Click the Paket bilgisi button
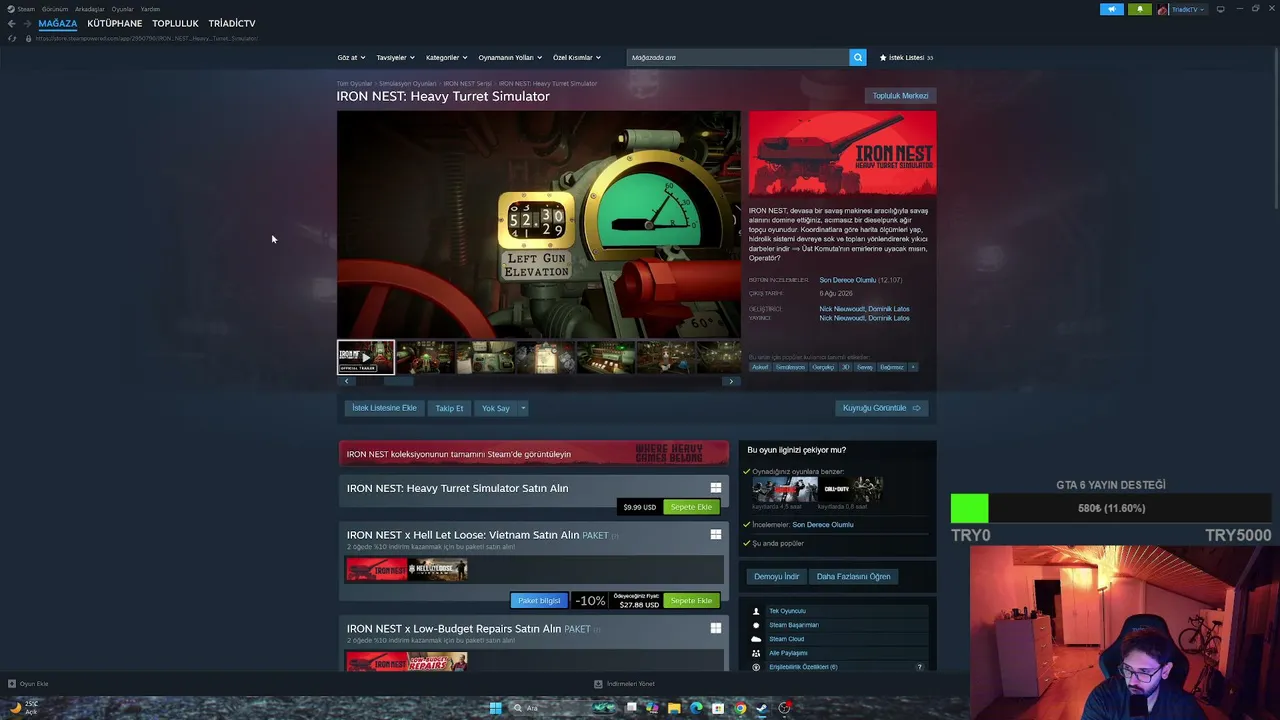The image size is (1280, 720). (539, 600)
